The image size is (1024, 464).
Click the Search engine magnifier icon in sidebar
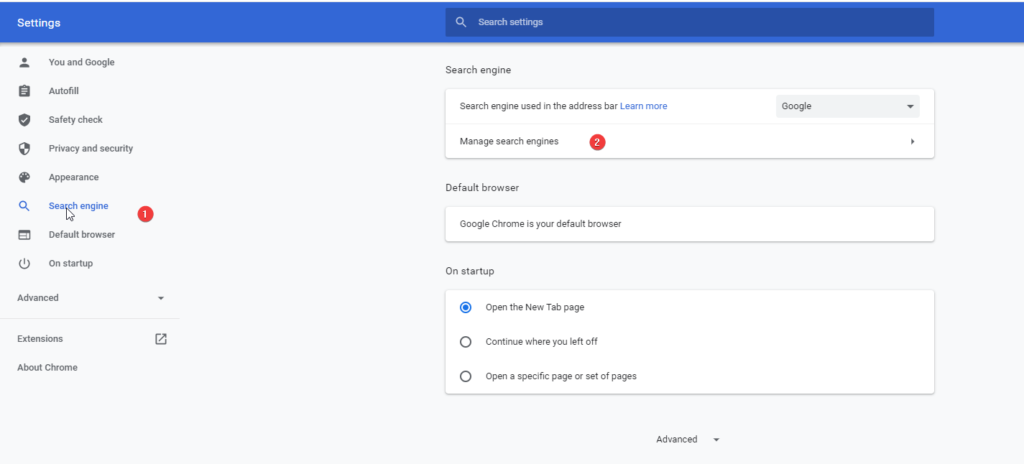point(24,206)
